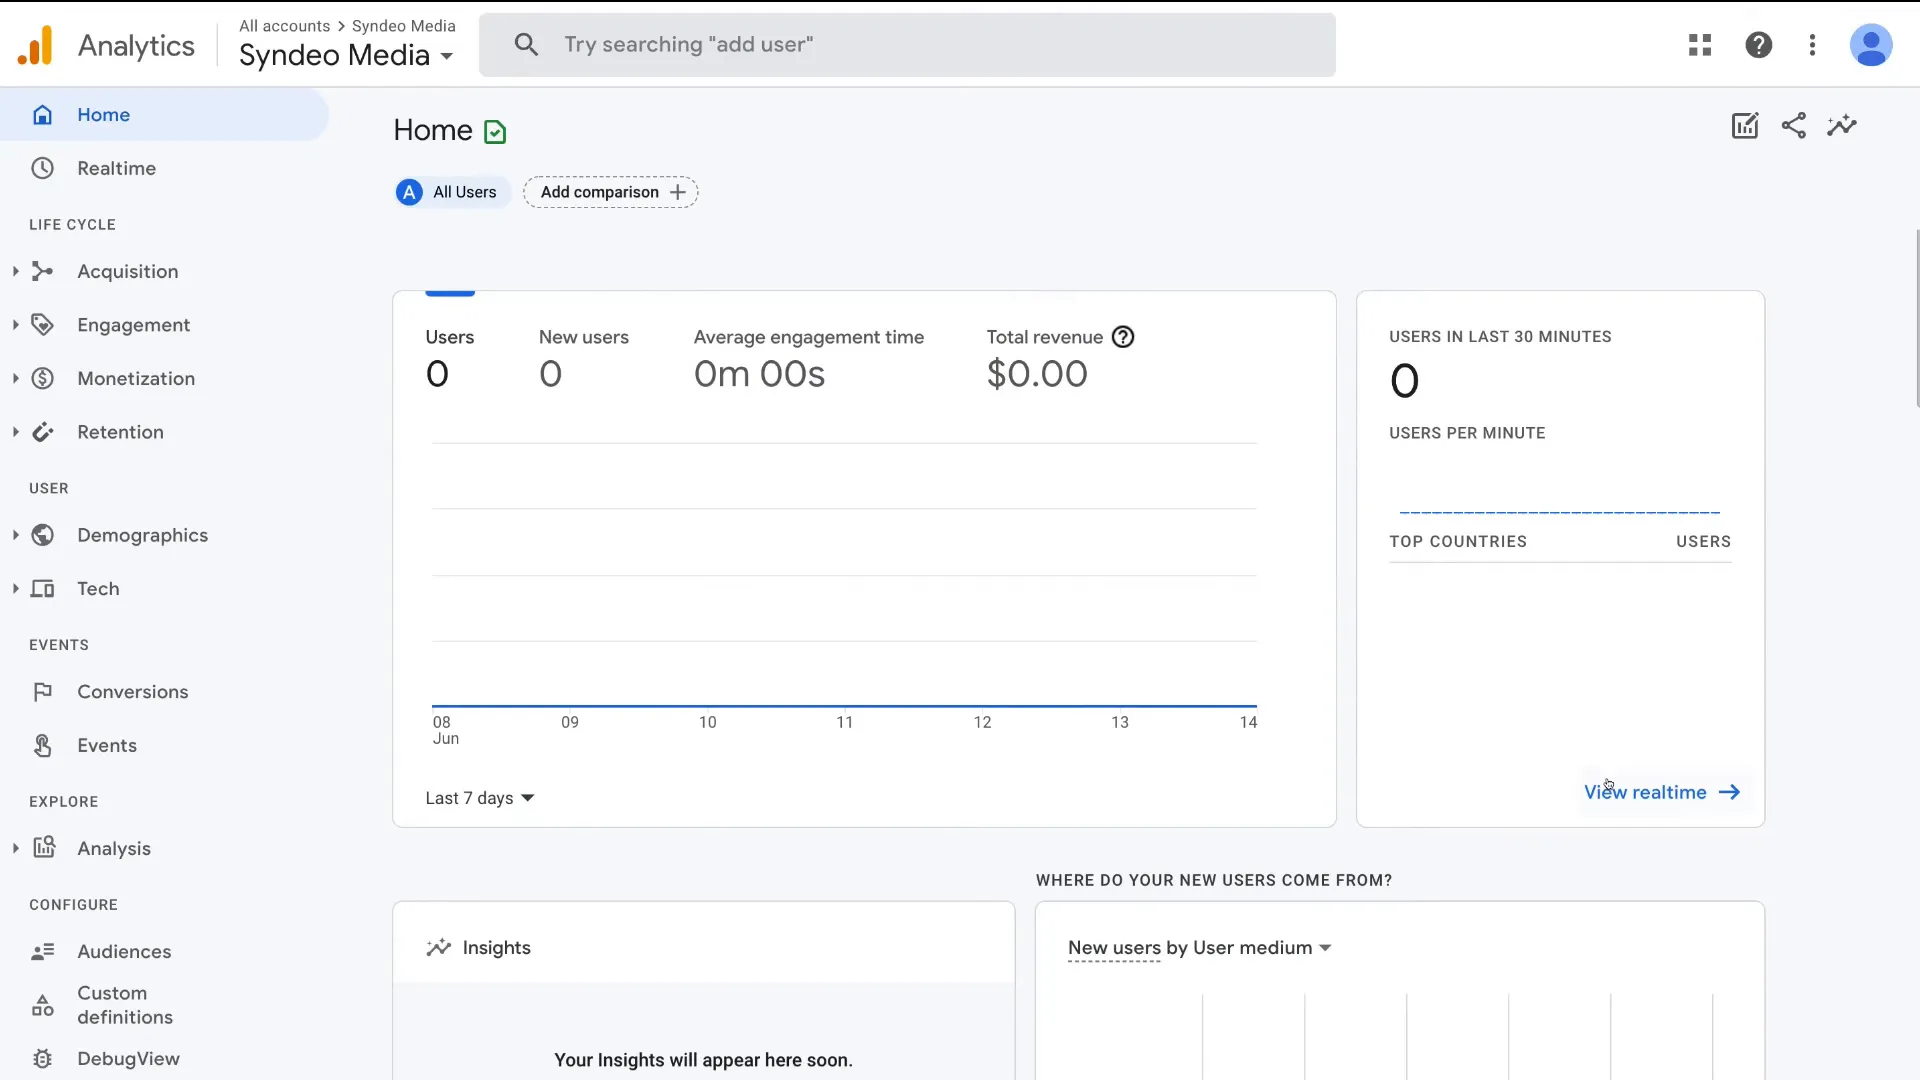Click the Total revenue help icon
The image size is (1920, 1080).
(1123, 337)
